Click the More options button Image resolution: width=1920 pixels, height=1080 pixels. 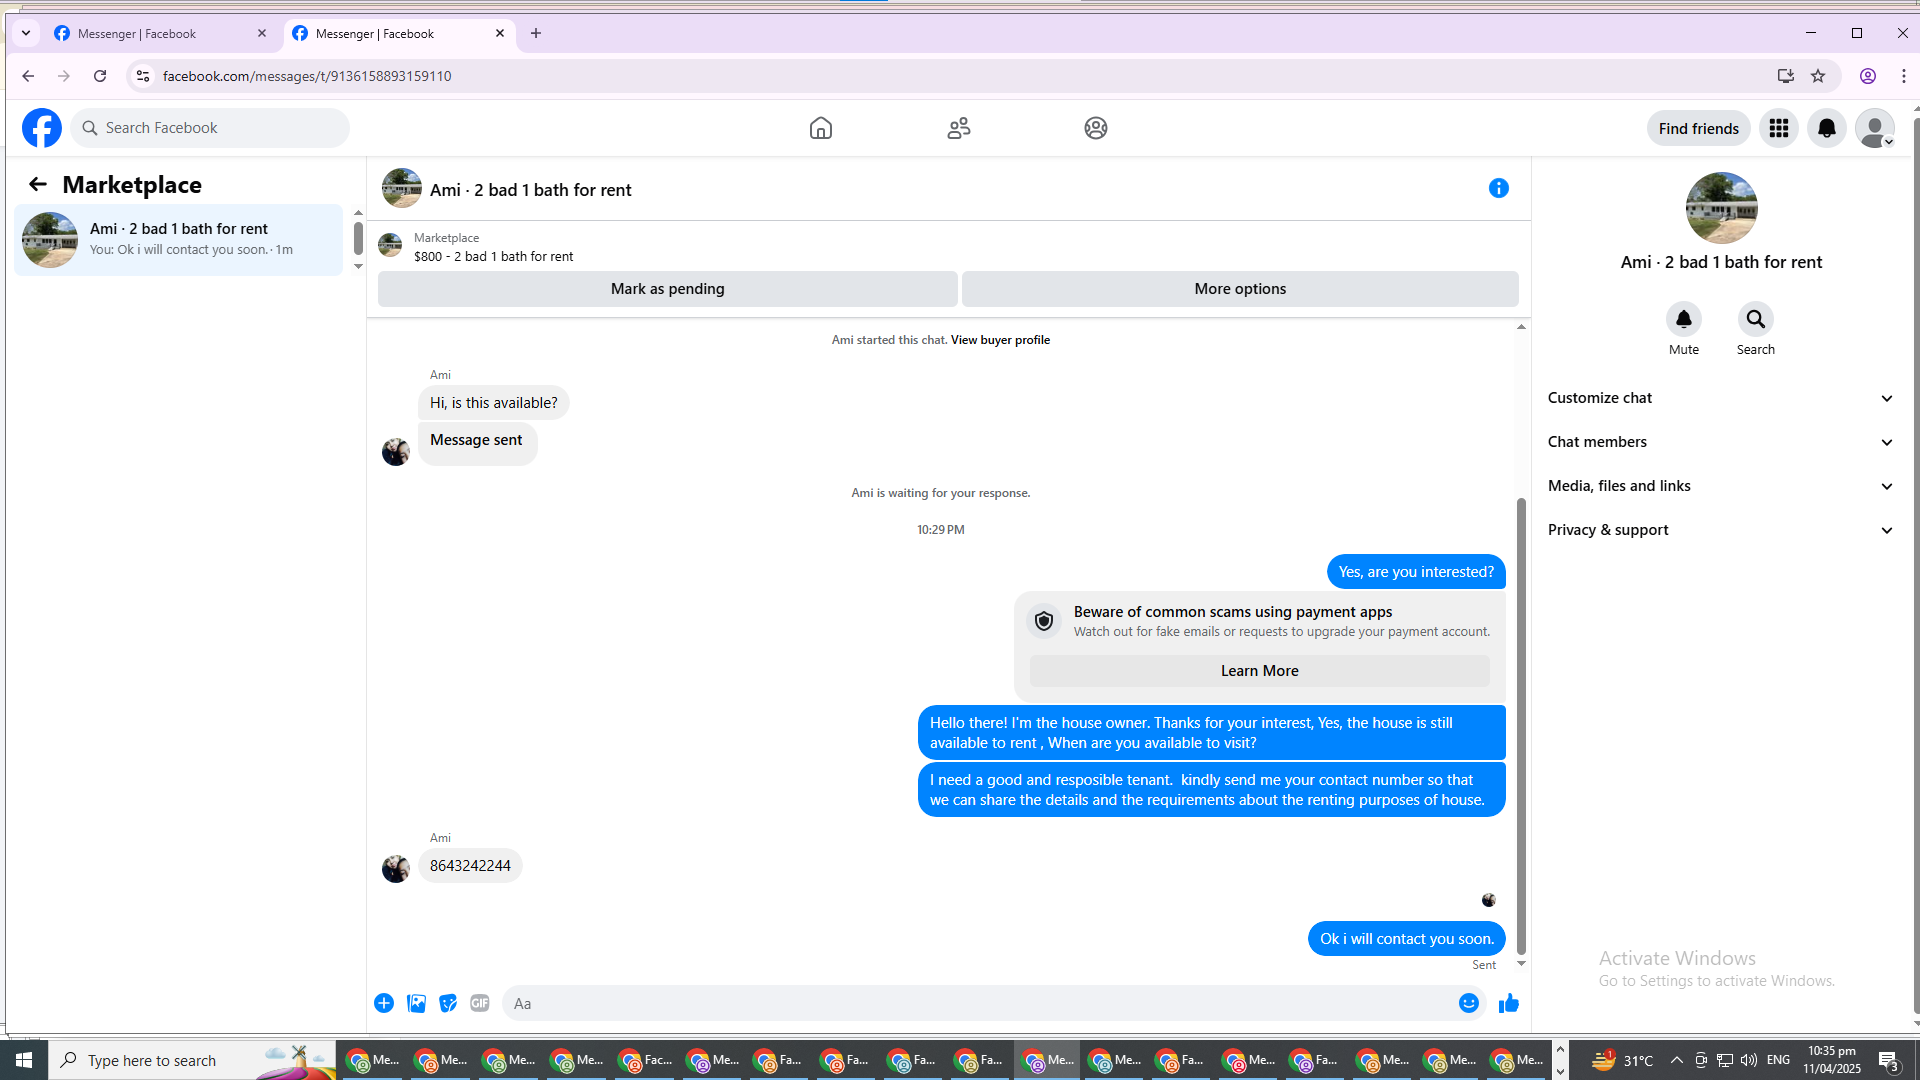(1240, 289)
